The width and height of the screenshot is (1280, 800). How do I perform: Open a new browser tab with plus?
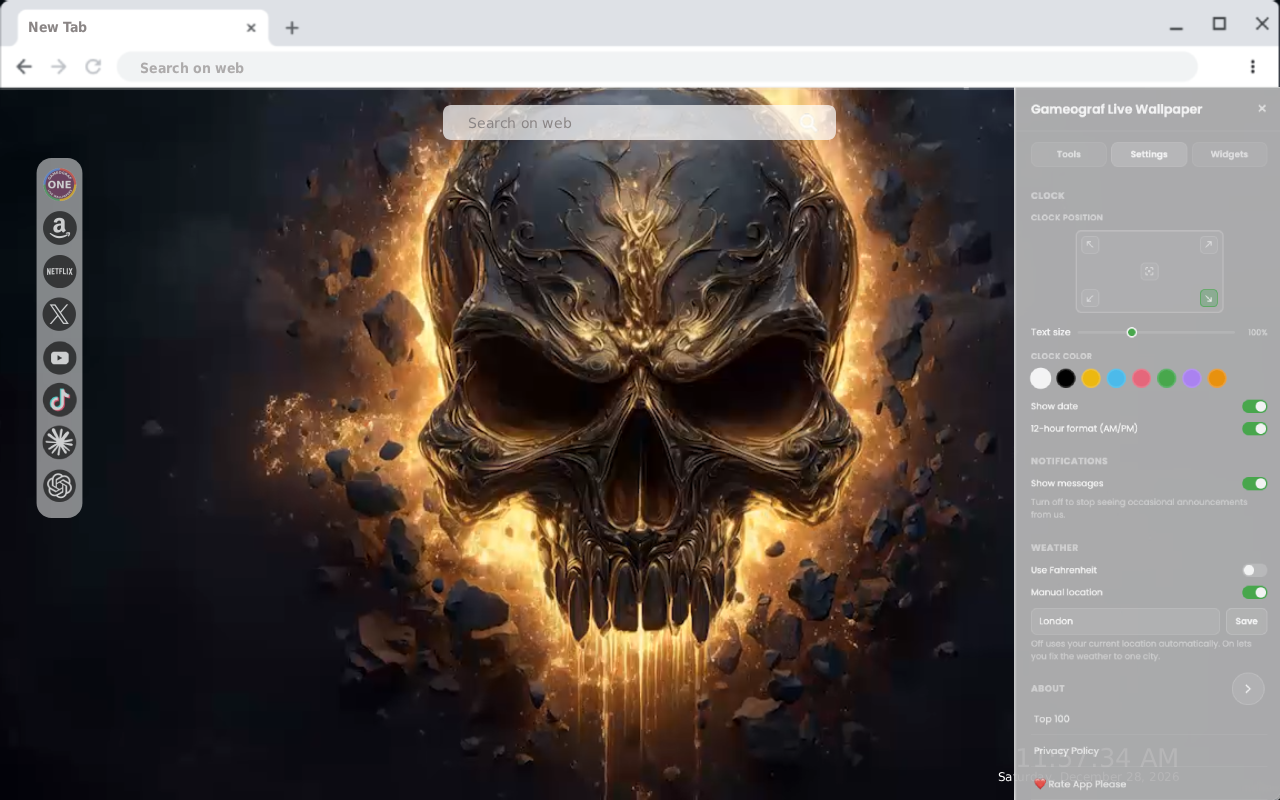tap(292, 28)
